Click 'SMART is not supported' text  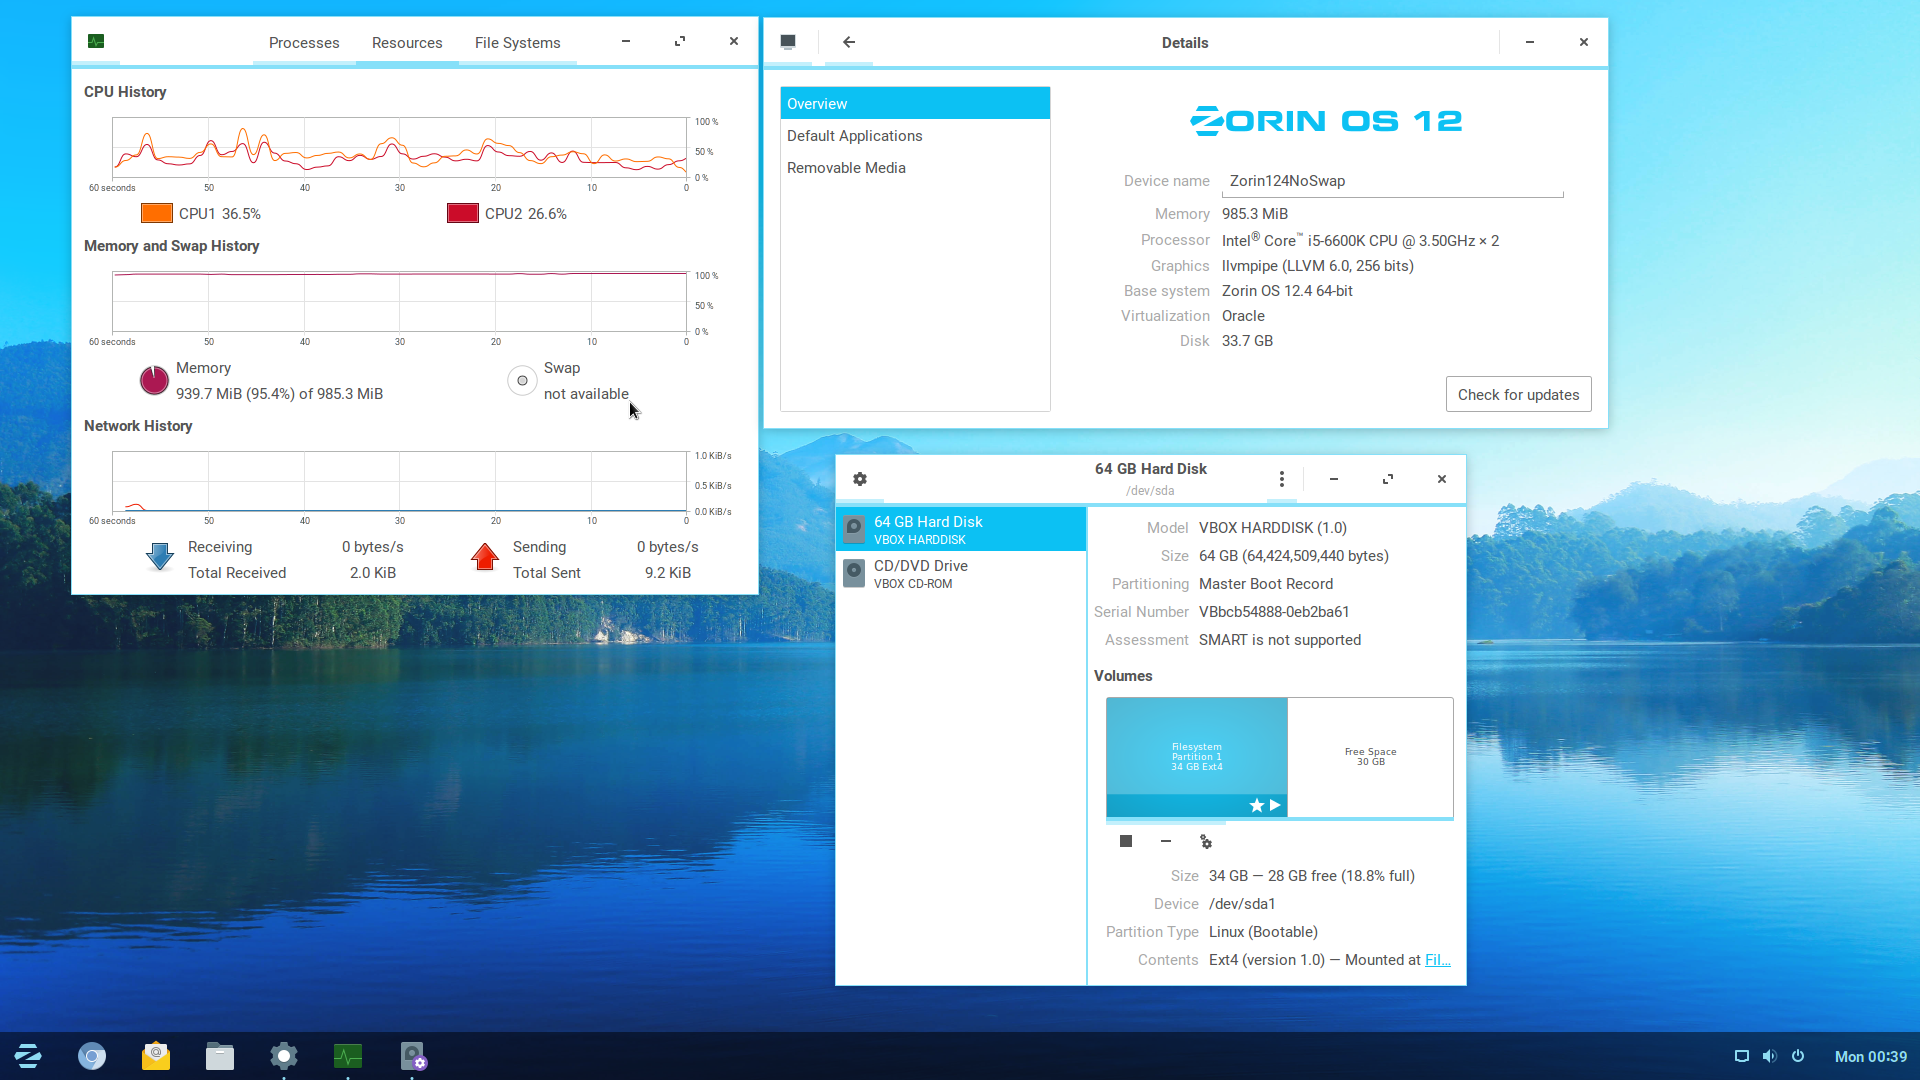(x=1280, y=639)
